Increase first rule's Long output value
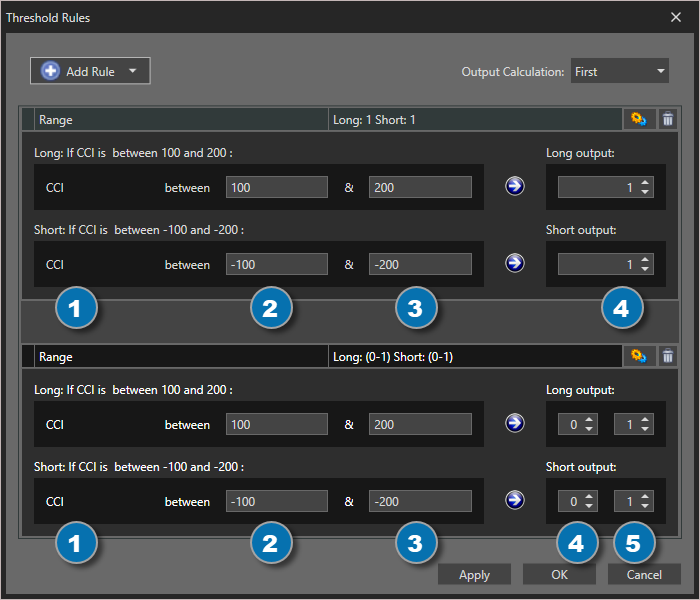Image resolution: width=700 pixels, height=600 pixels. point(645,183)
